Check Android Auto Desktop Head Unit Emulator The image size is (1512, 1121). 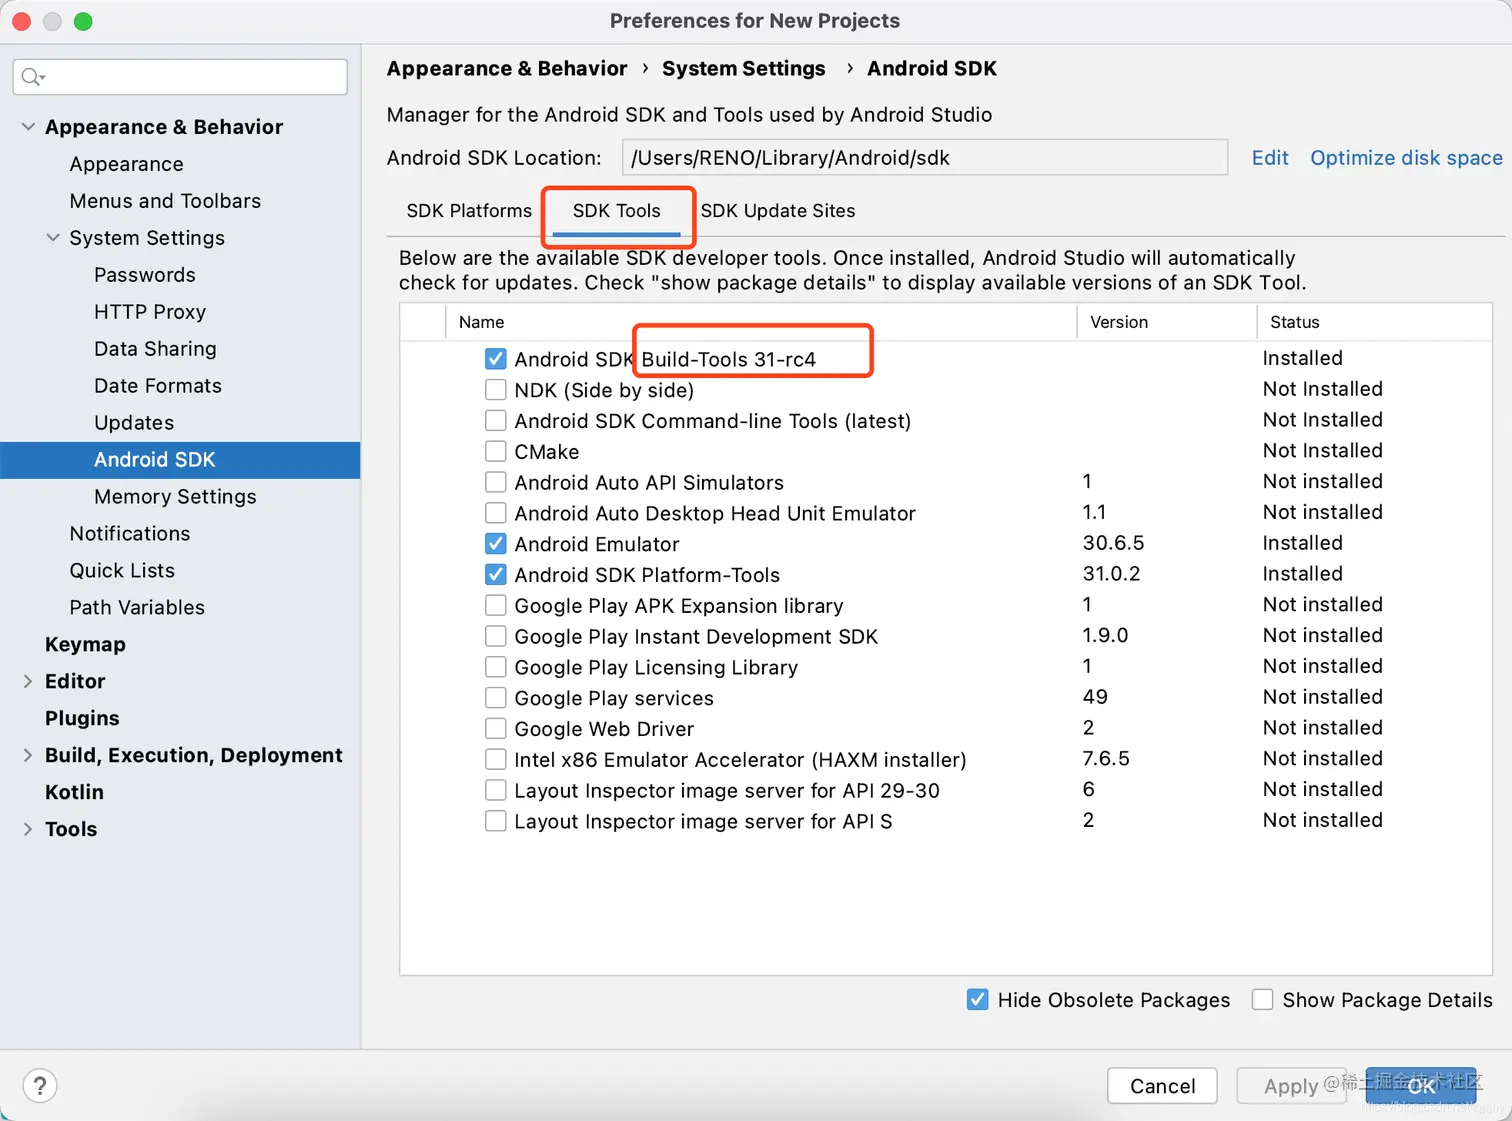495,513
